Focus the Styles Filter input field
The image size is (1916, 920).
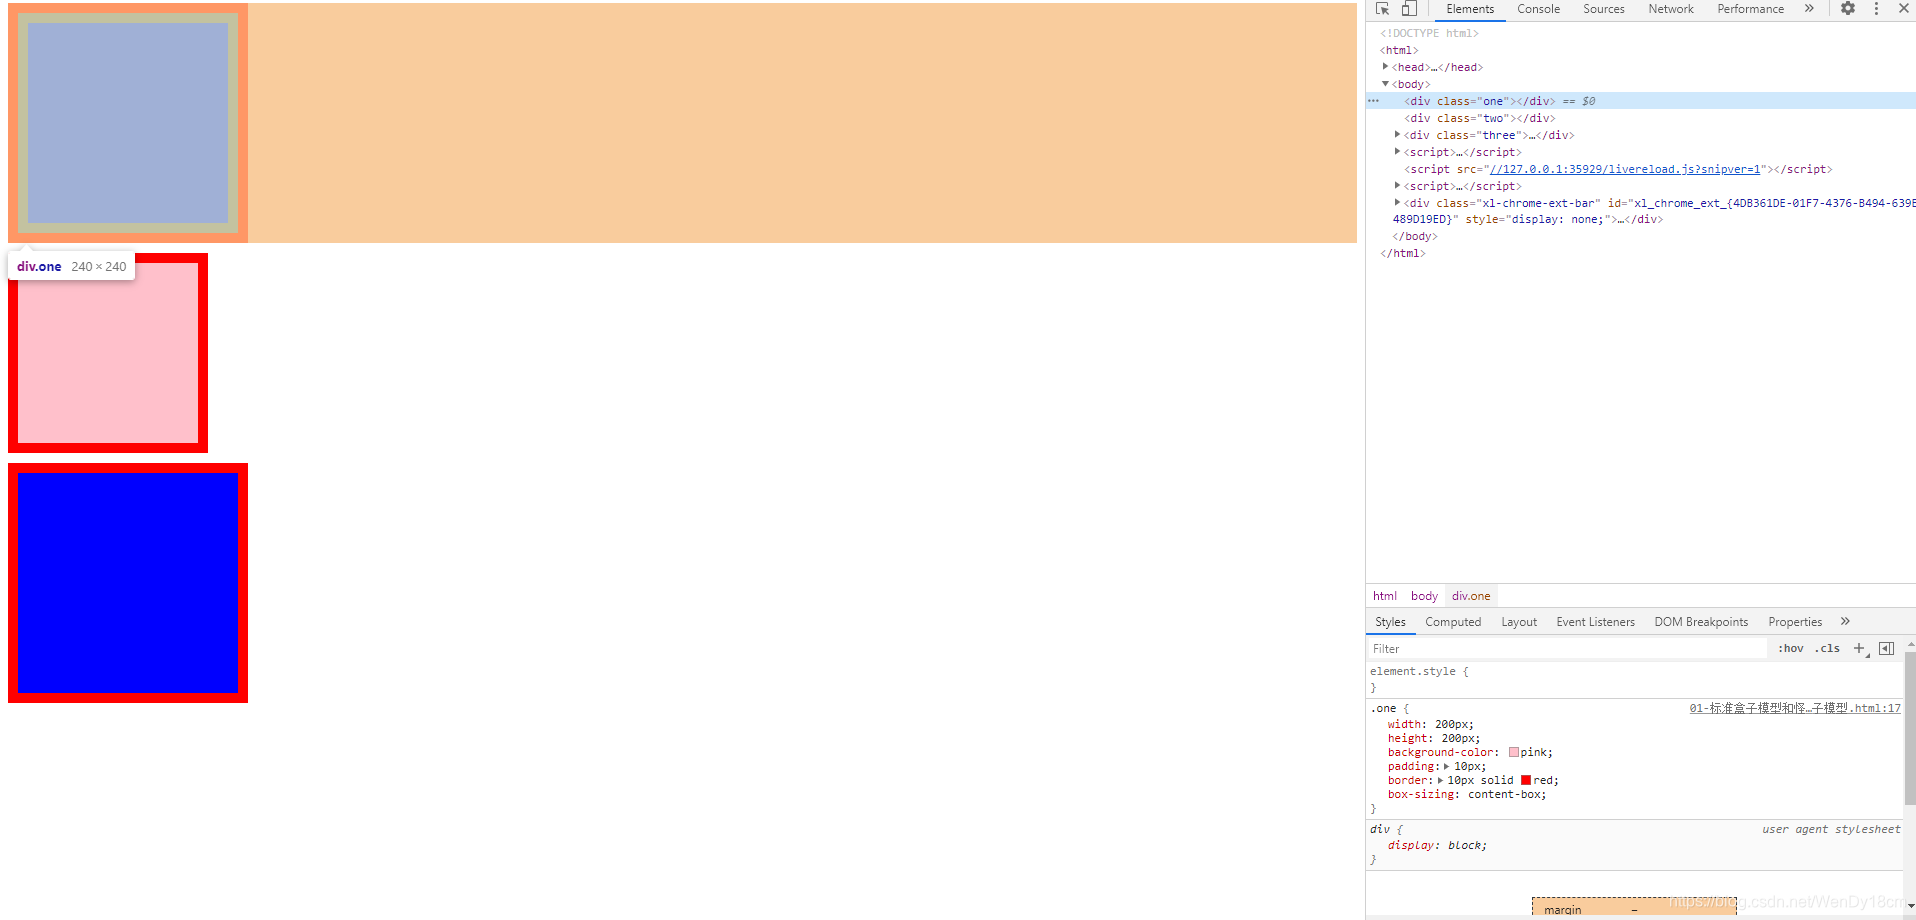[x=1568, y=649]
